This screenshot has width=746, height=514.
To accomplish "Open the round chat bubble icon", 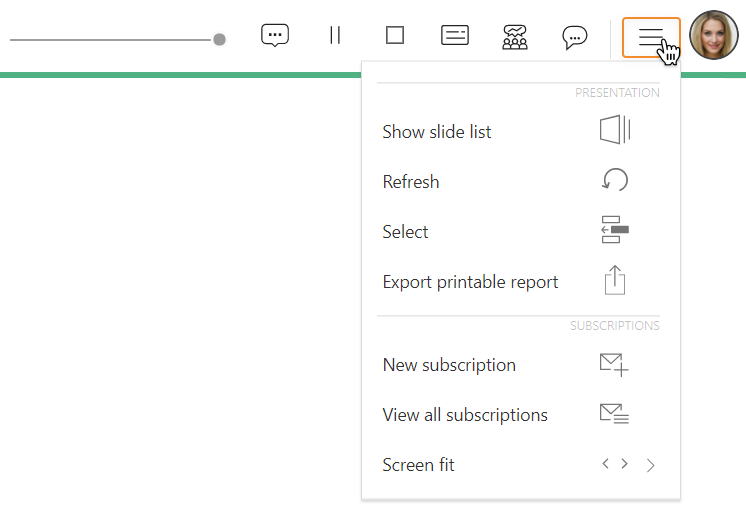I will (575, 37).
